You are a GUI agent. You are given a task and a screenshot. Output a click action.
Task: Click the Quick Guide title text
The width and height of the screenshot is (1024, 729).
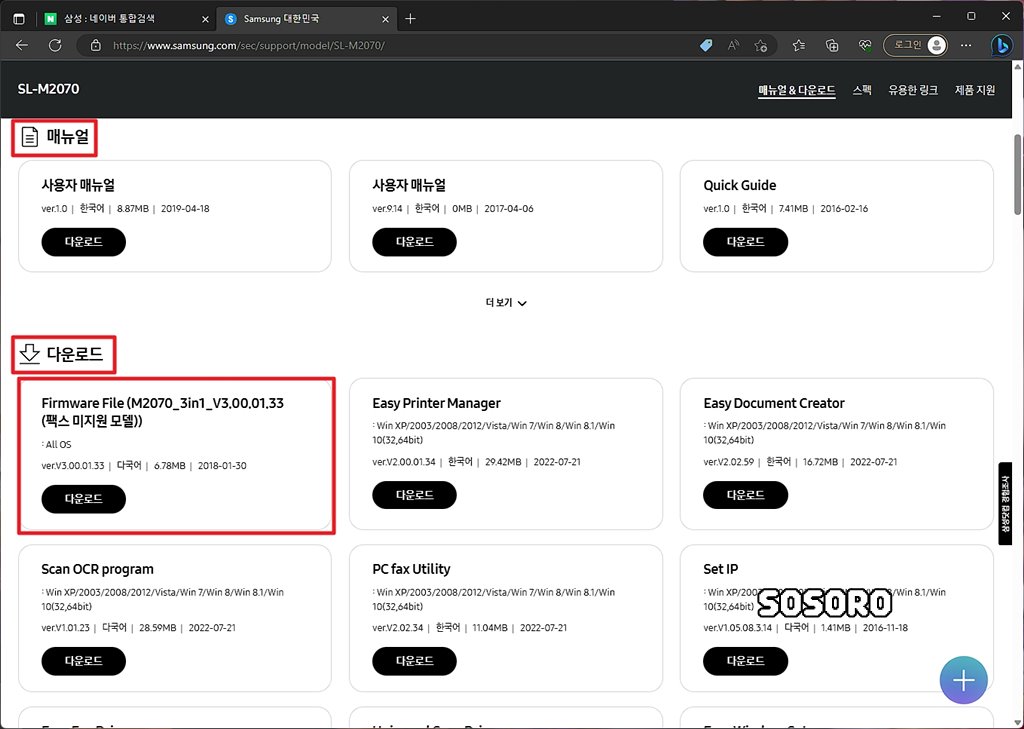pos(740,185)
